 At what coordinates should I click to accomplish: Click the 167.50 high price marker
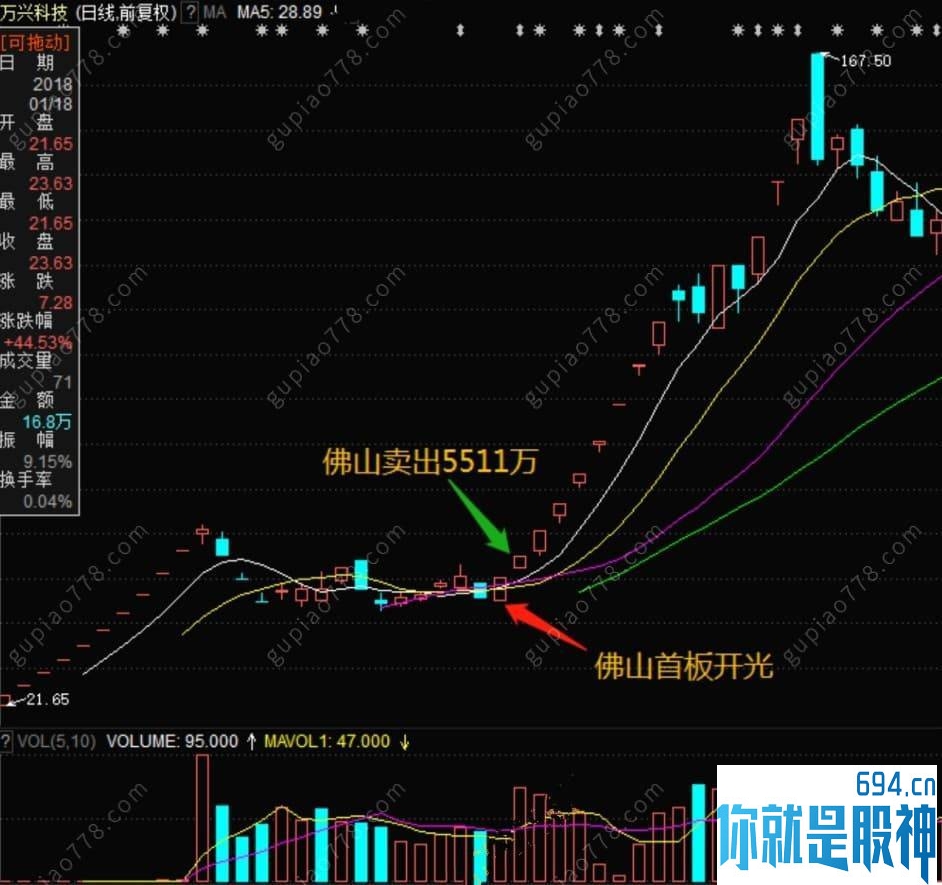click(866, 61)
